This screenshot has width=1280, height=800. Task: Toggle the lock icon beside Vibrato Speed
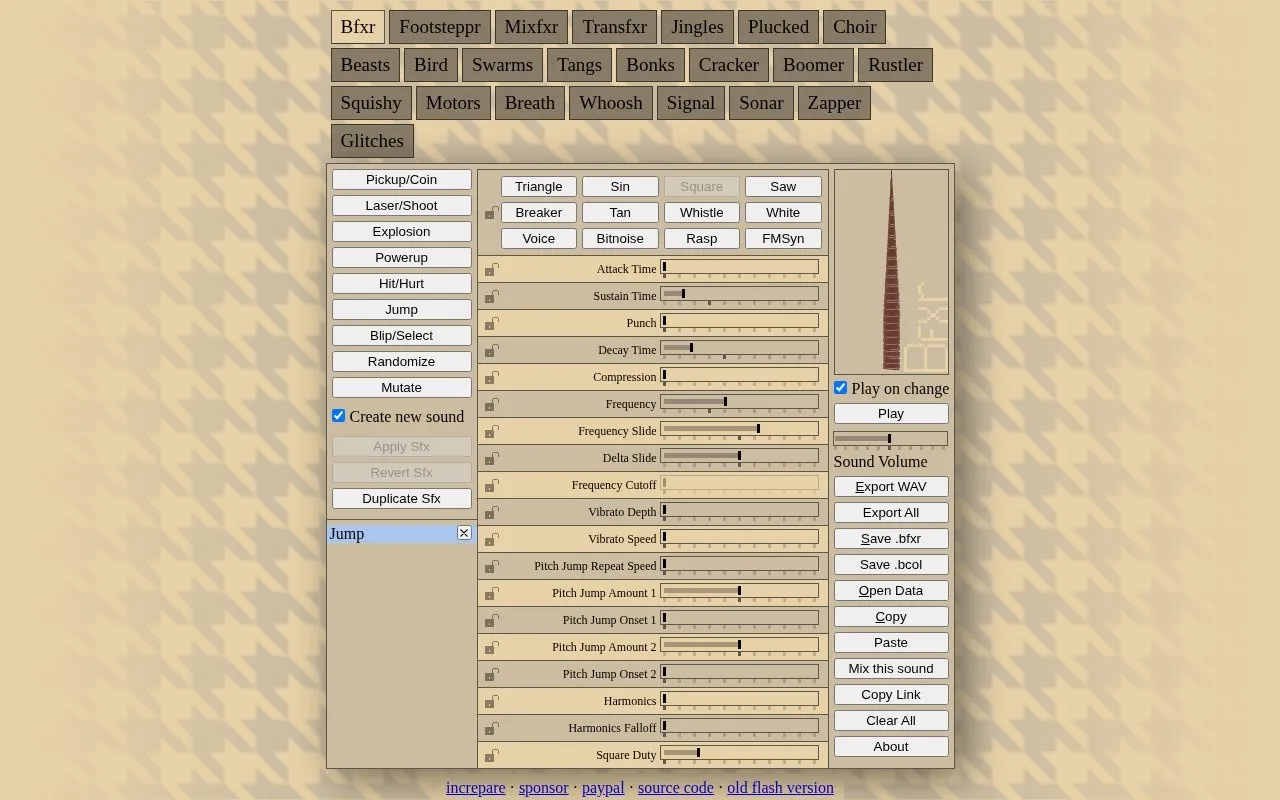[x=492, y=540]
